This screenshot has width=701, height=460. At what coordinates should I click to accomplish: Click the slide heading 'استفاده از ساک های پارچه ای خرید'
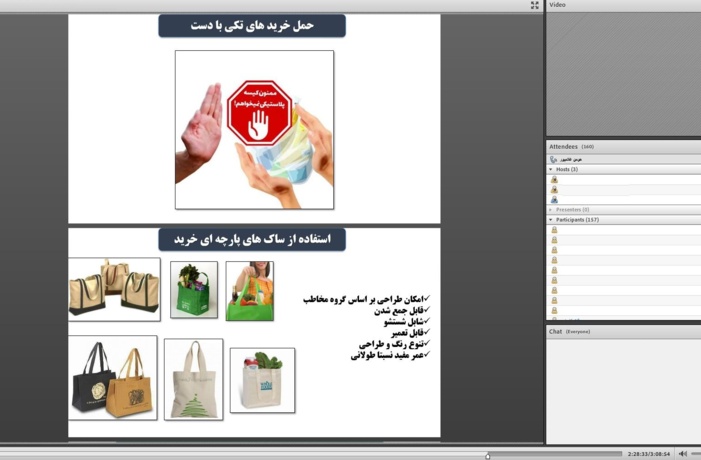(252, 239)
